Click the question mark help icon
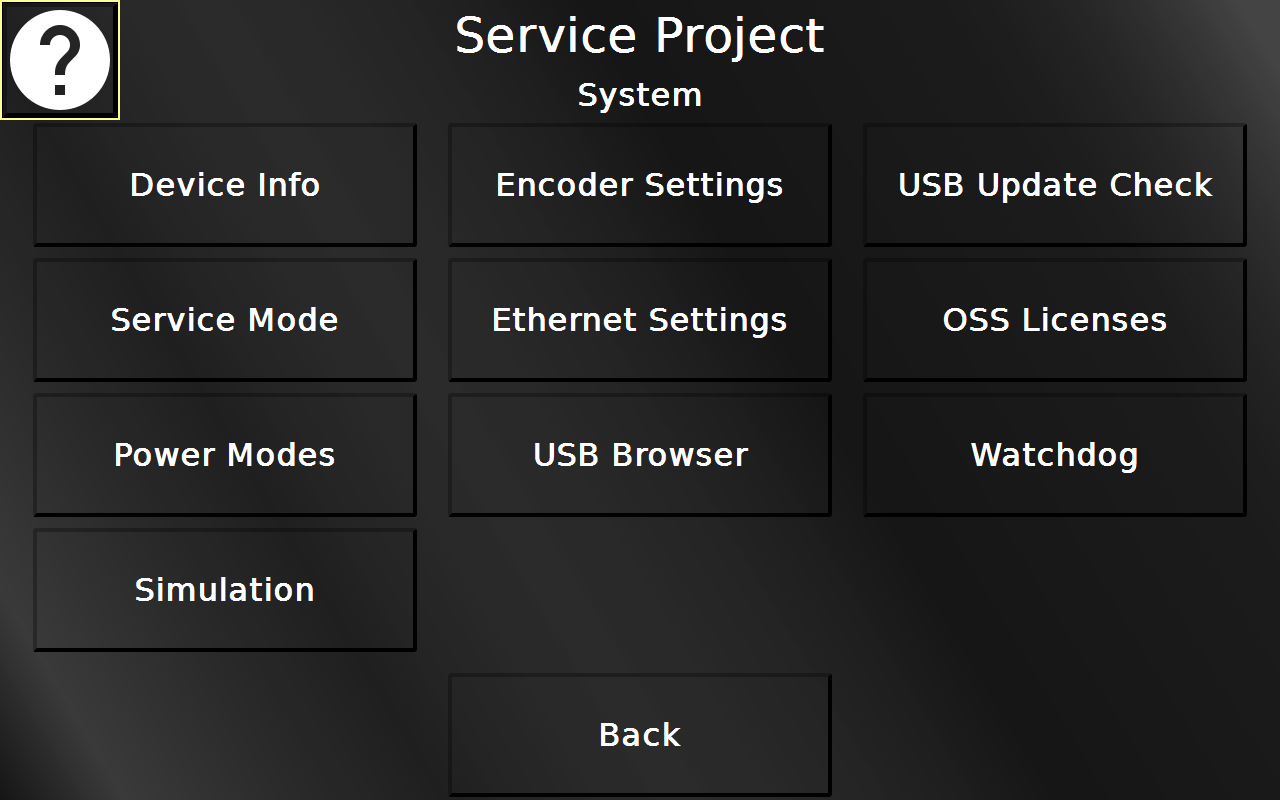 click(60, 60)
